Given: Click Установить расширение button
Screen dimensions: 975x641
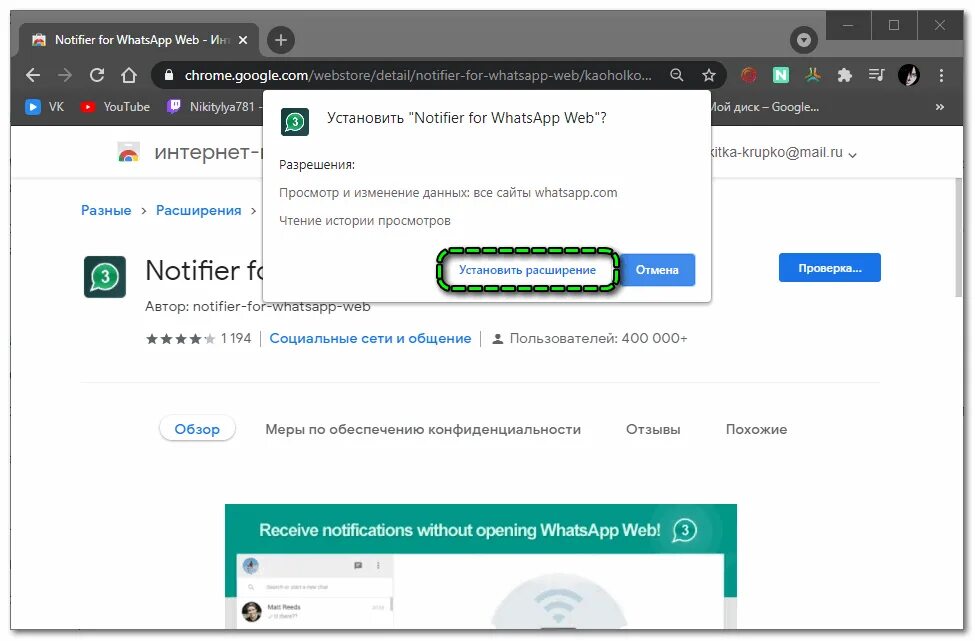Looking at the screenshot, I should coord(527,270).
